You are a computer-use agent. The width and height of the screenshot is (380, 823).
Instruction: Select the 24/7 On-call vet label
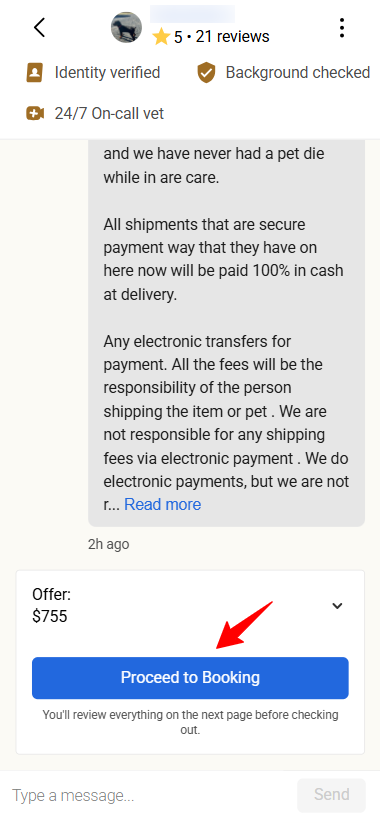[x=109, y=113]
